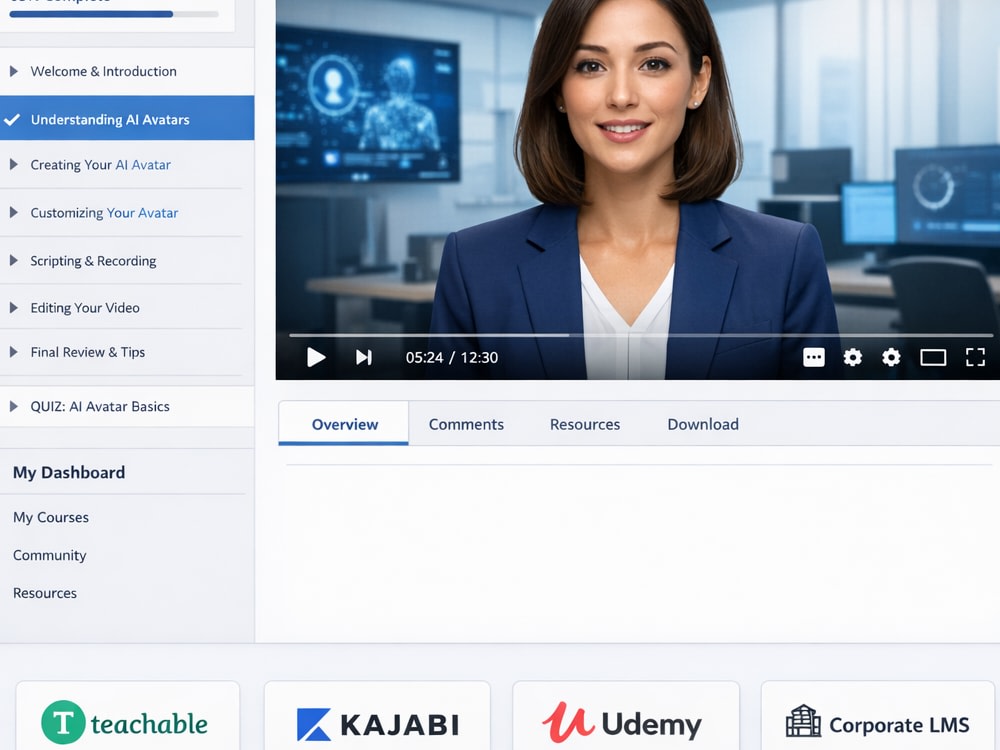This screenshot has width=1000, height=750.
Task: Click the Udemy logo card
Action: click(x=626, y=716)
